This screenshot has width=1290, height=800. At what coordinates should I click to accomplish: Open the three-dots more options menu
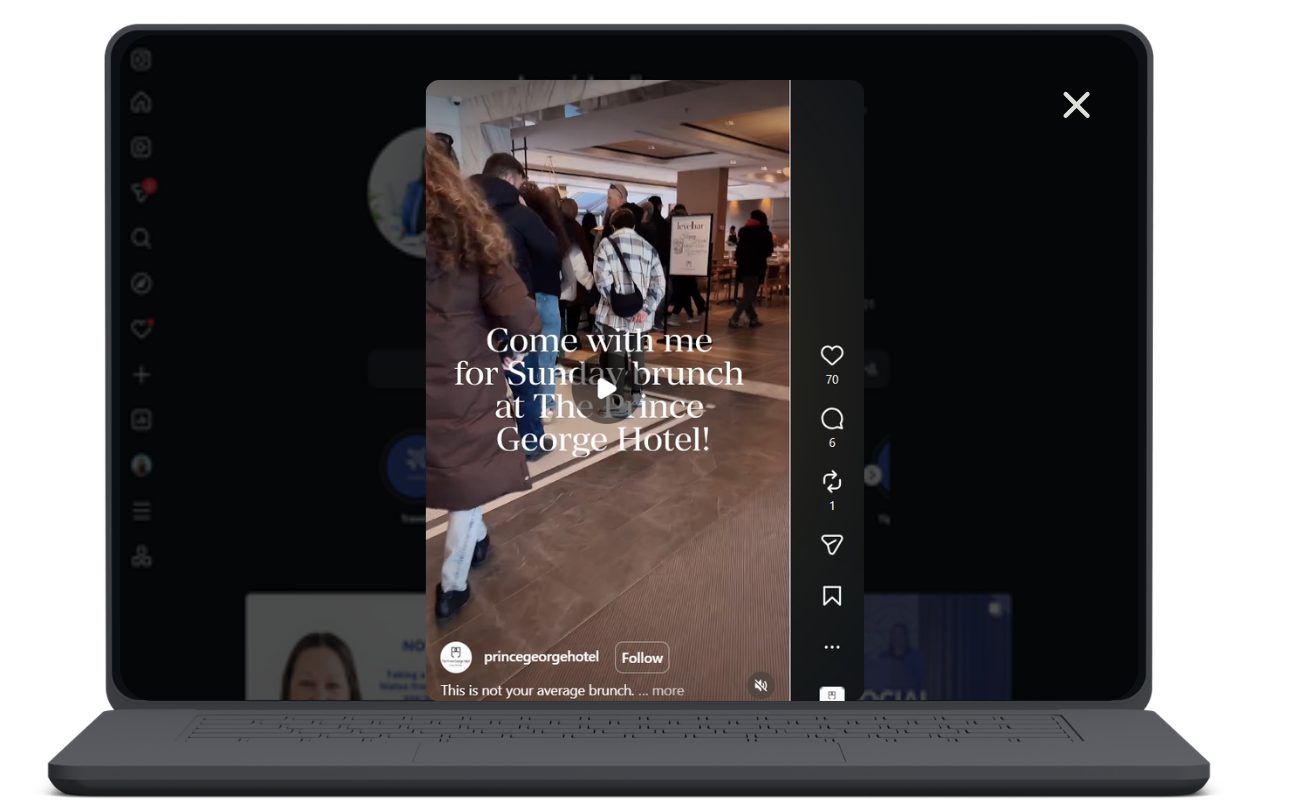[x=832, y=647]
